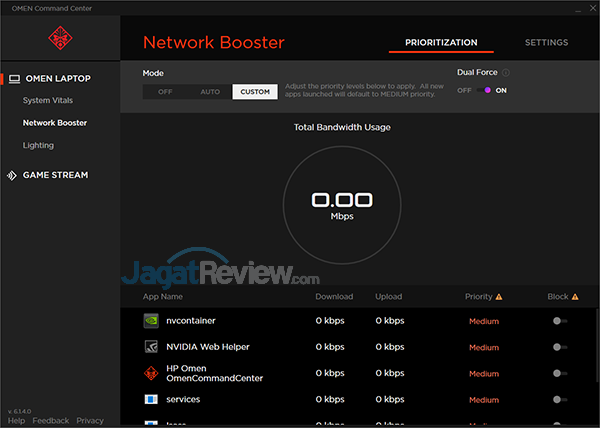This screenshot has width=600, height=428.
Task: Click the Dual Force info icon
Action: (505, 73)
